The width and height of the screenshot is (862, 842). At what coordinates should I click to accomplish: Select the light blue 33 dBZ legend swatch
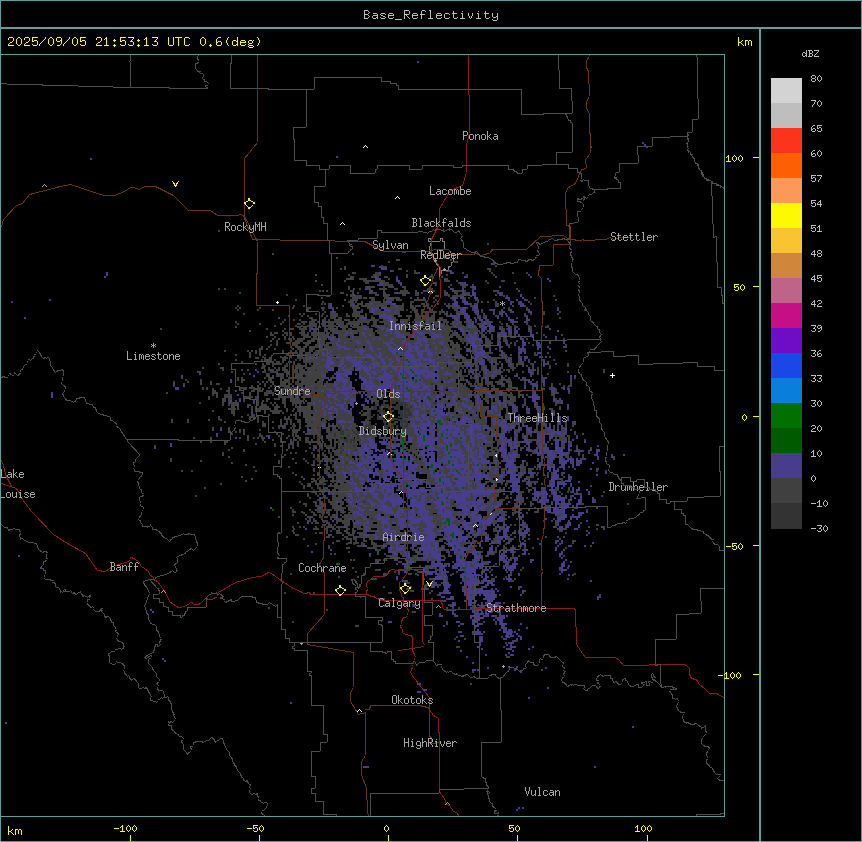click(x=786, y=391)
